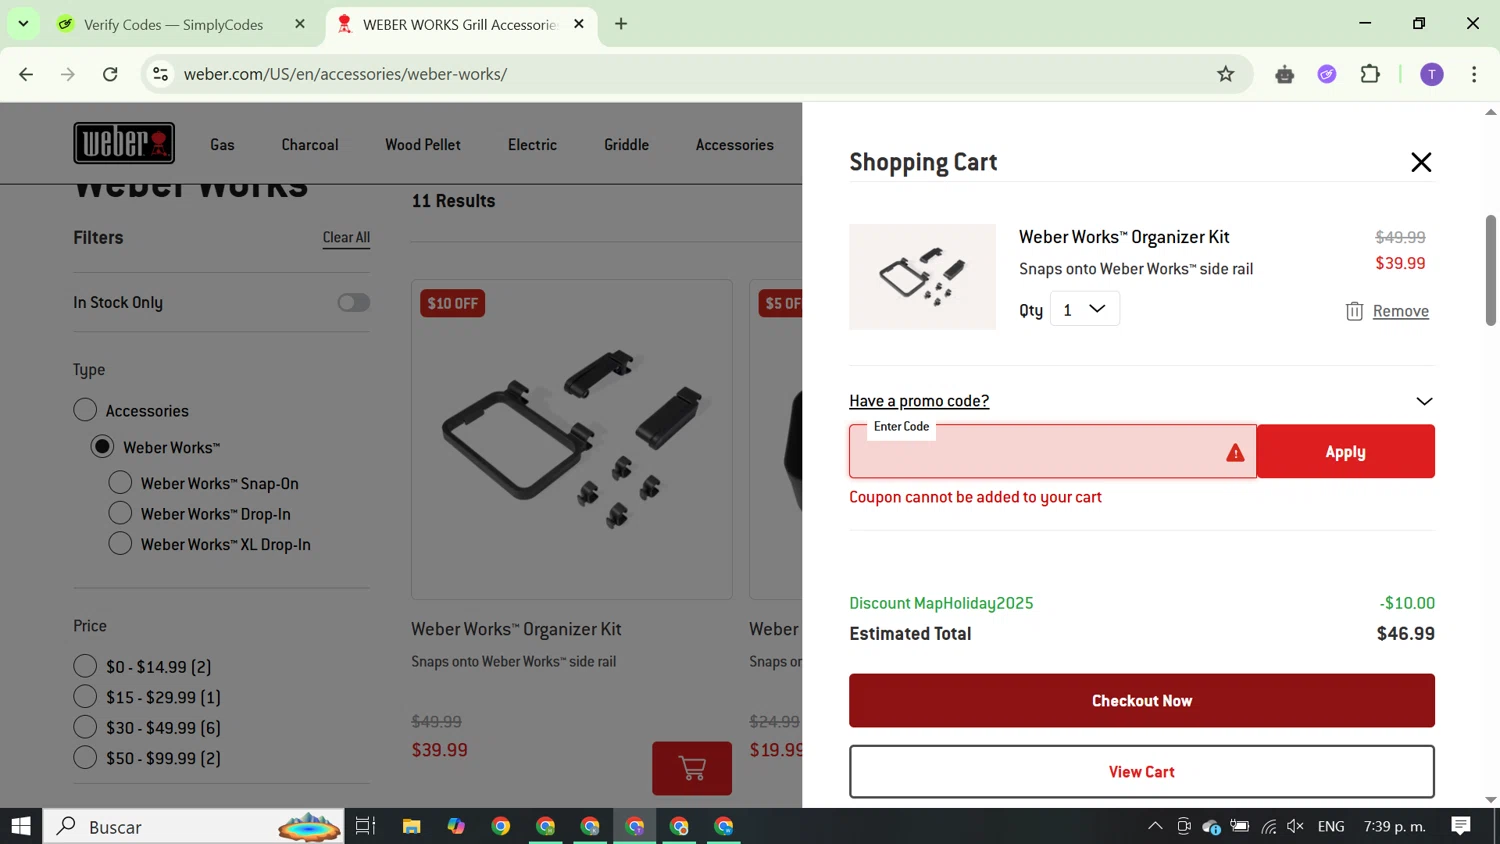Image resolution: width=1500 pixels, height=844 pixels.
Task: Open the Chrome extensions puzzle icon
Action: pyautogui.click(x=1370, y=74)
